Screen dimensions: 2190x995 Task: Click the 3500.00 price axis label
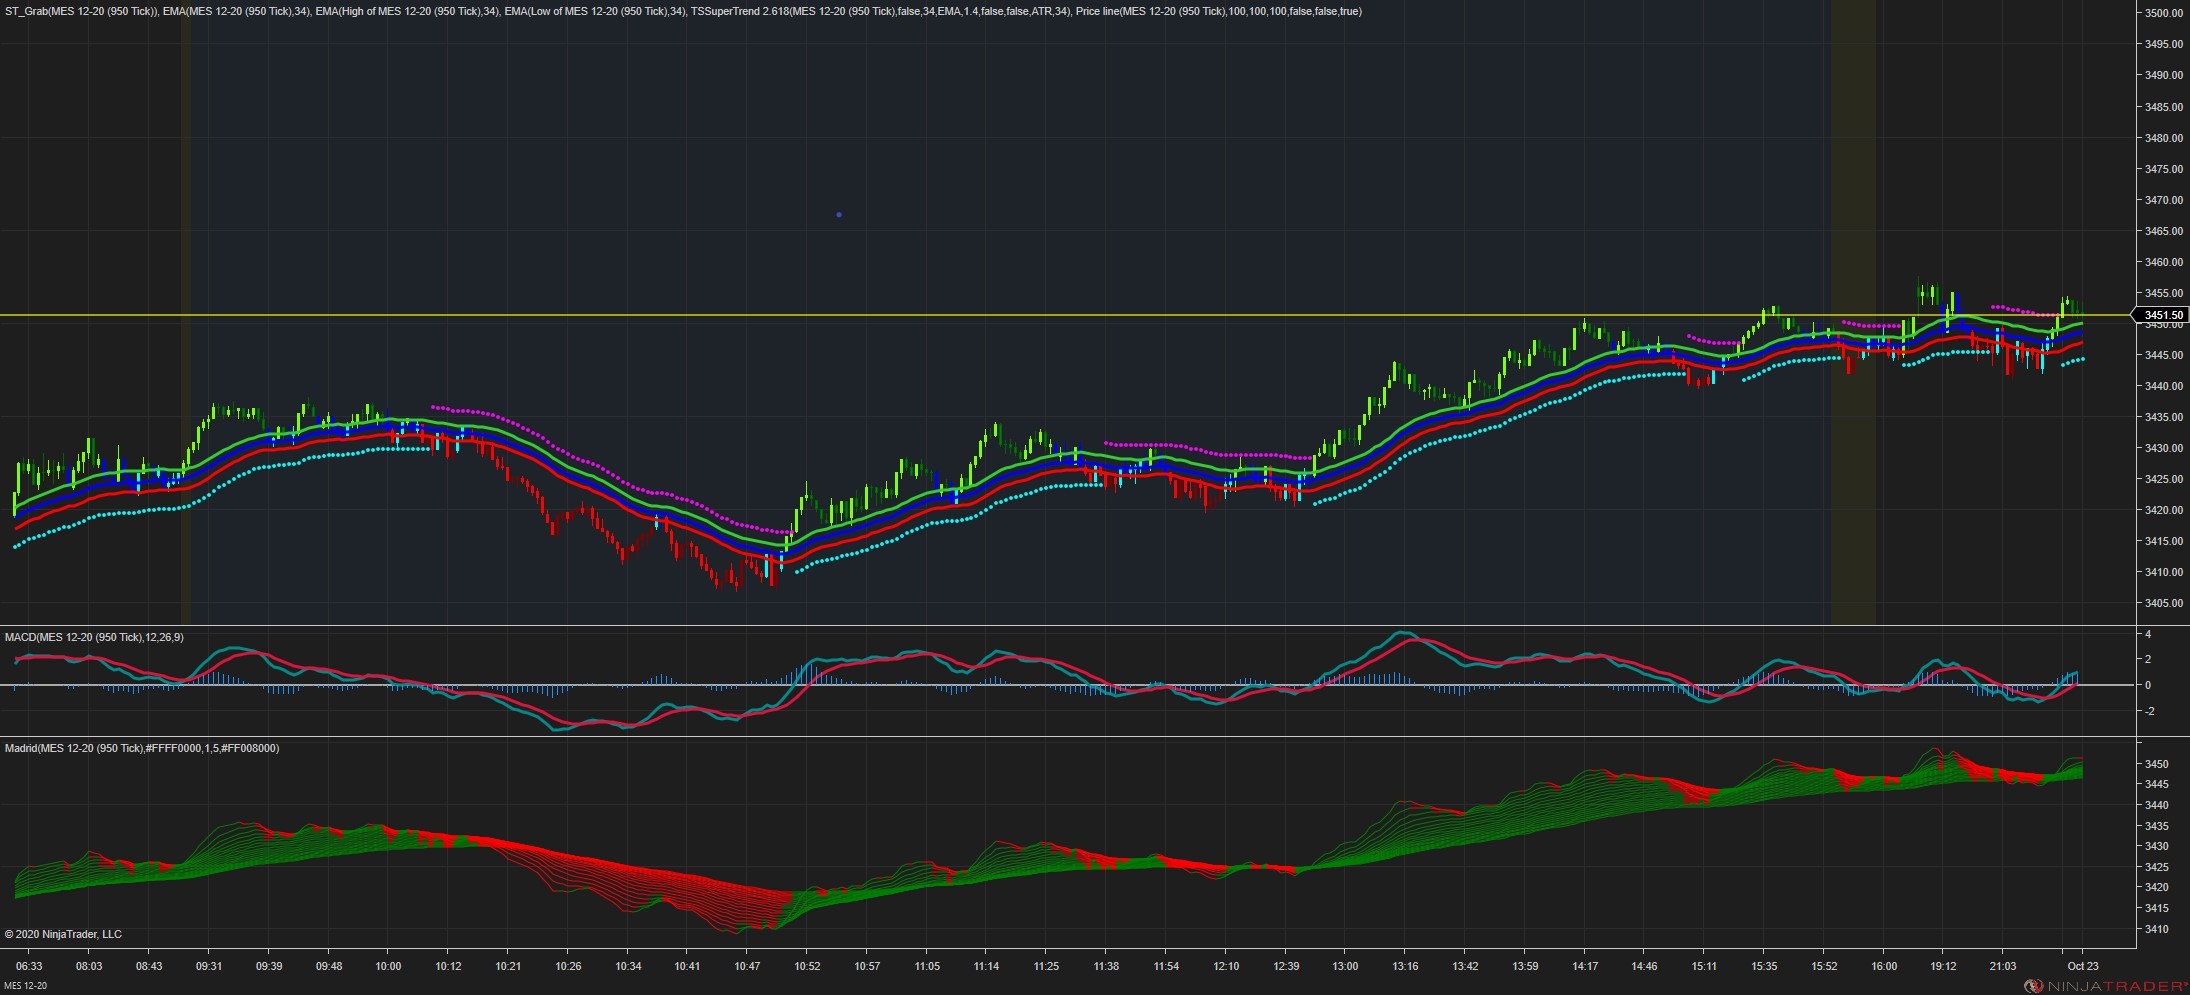pyautogui.click(x=2164, y=13)
